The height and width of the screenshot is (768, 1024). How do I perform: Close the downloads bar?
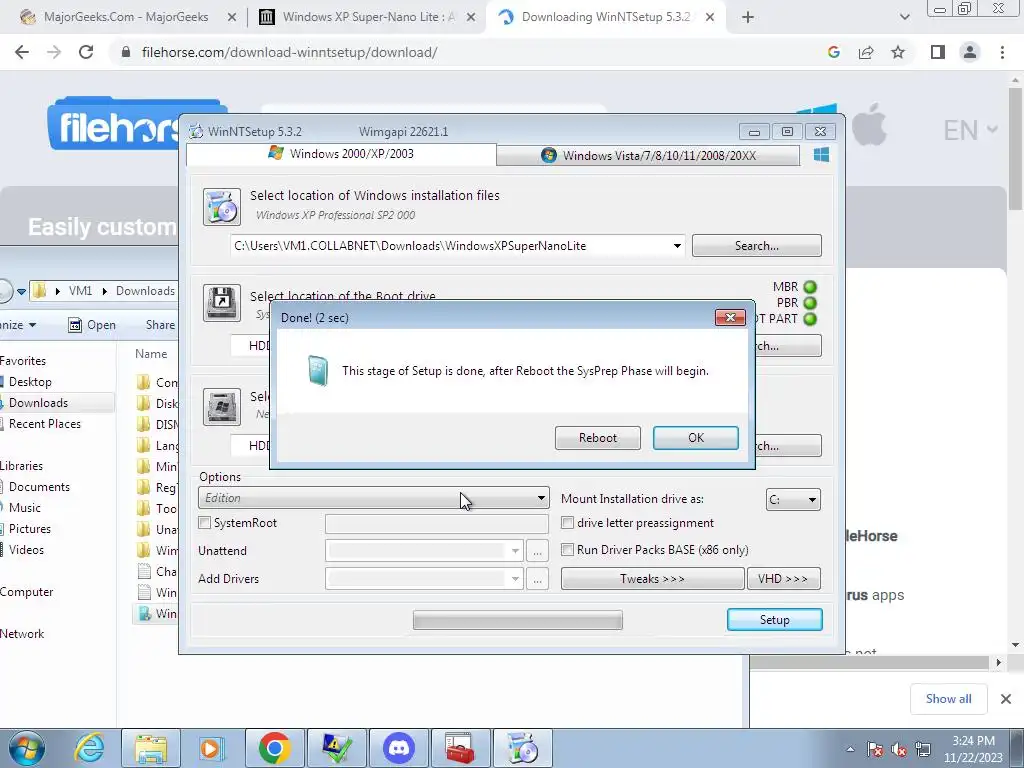(x=1006, y=699)
